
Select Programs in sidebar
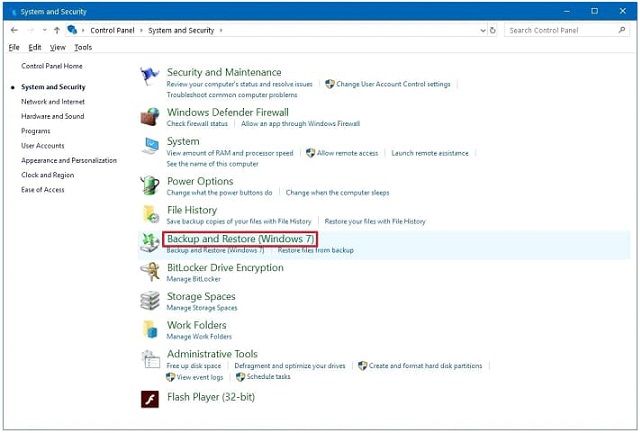click(x=36, y=131)
